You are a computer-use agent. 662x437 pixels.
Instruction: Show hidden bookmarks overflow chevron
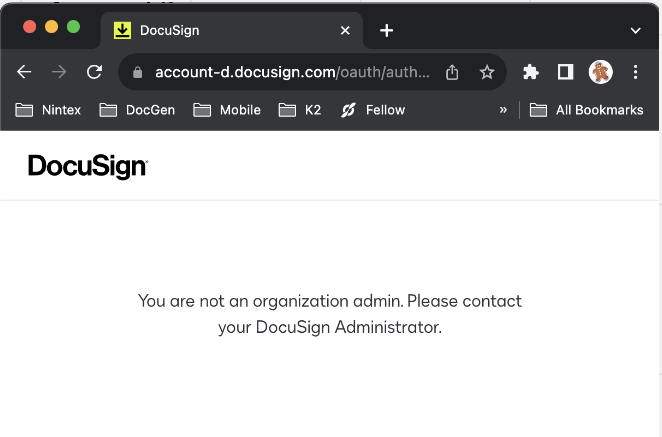[503, 110]
